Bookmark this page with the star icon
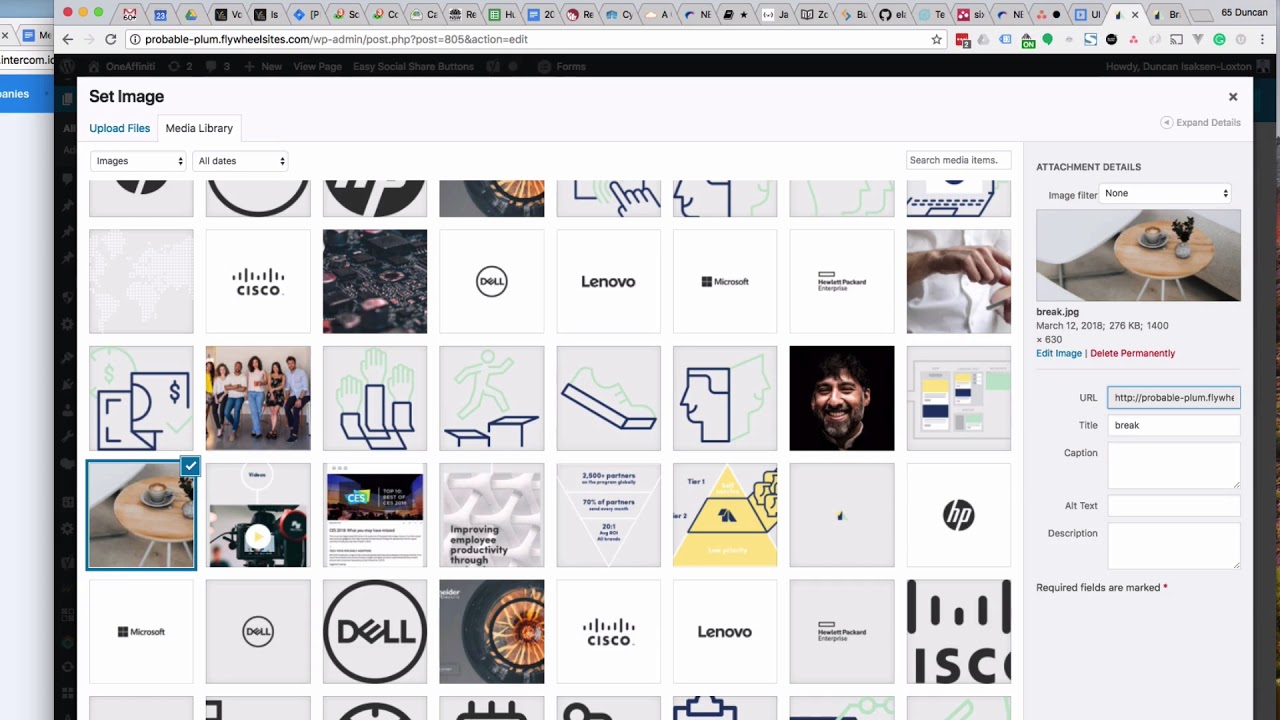The width and height of the screenshot is (1280, 720). pos(937,40)
